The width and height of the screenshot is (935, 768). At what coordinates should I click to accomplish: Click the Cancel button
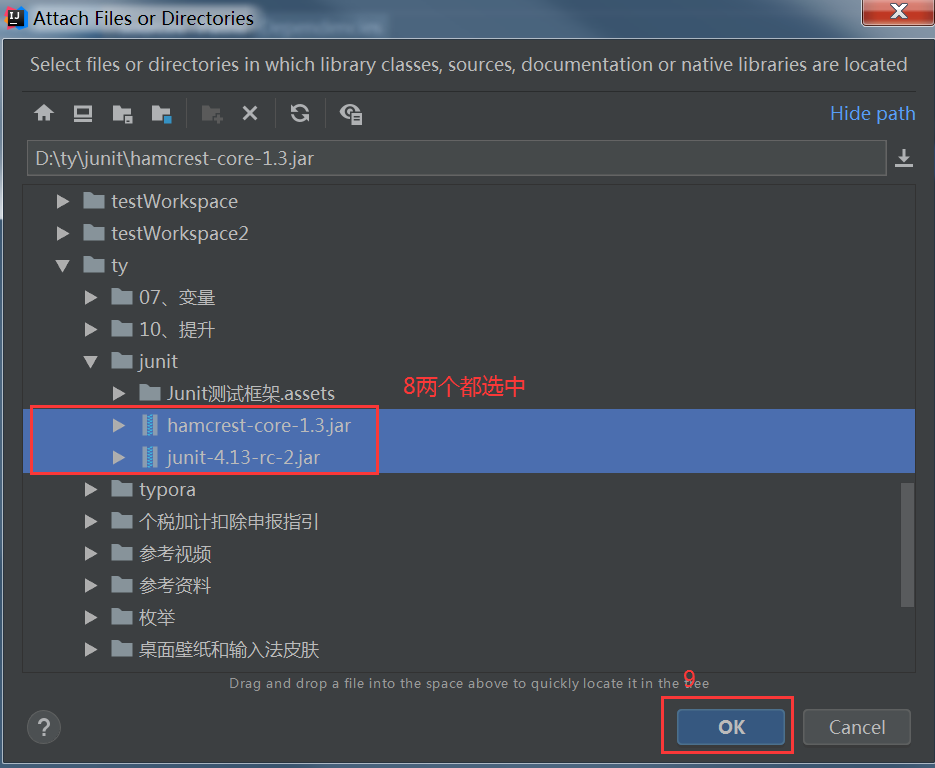pos(856,727)
